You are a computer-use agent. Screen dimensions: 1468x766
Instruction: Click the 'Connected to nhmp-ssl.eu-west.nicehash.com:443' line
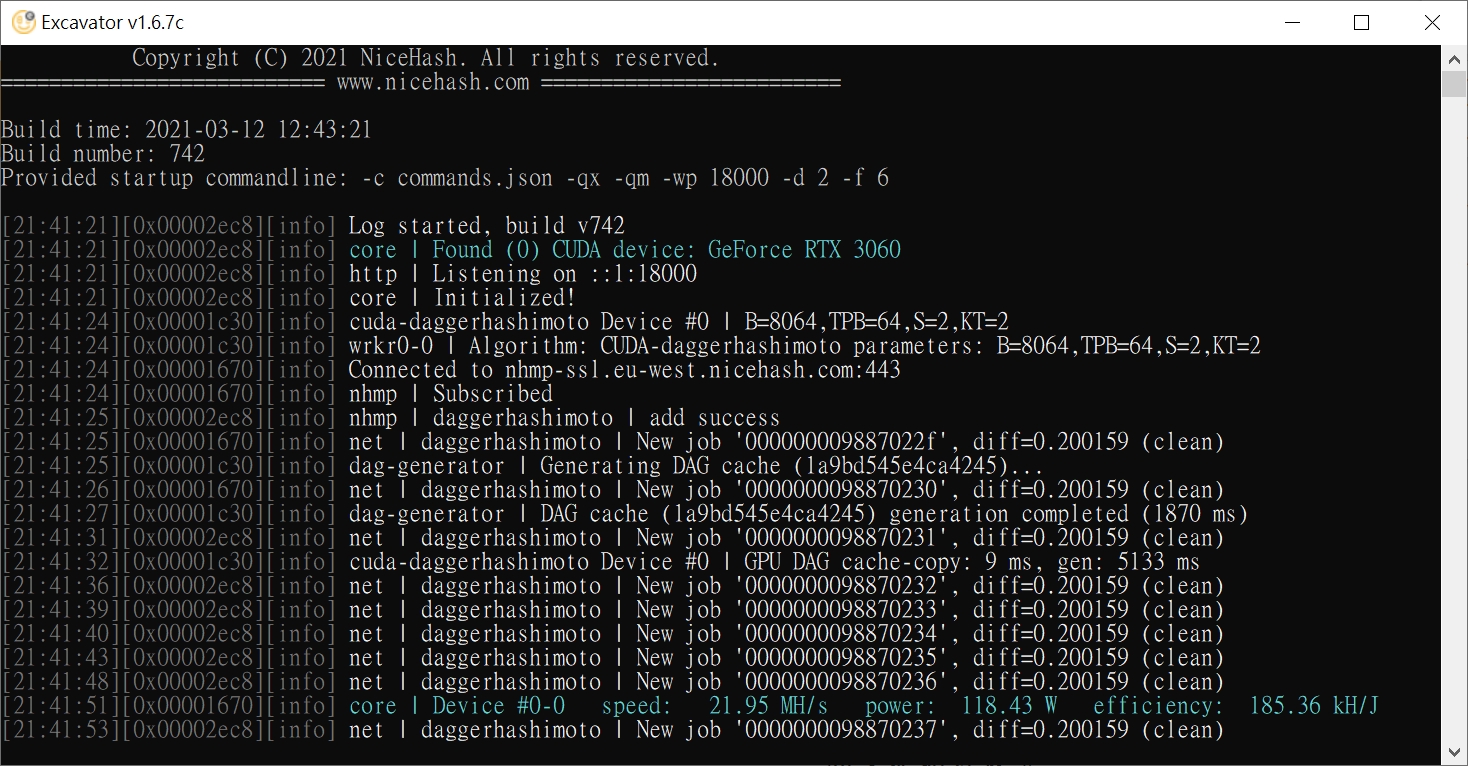point(451,370)
